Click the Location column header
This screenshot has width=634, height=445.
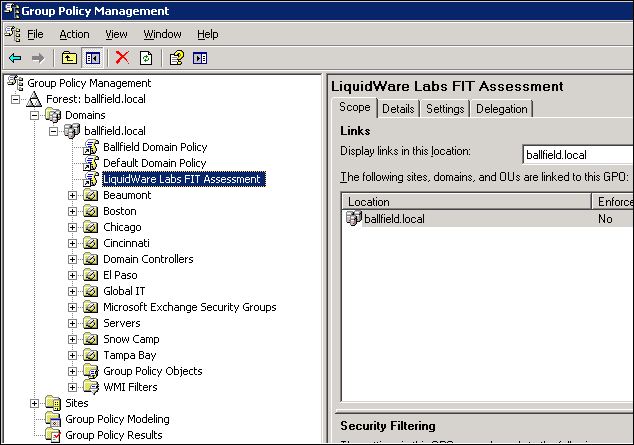466,201
